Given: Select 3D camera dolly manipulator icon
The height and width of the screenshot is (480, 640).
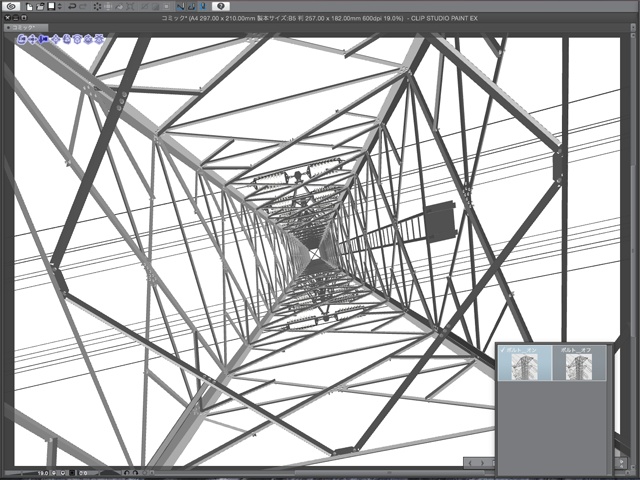Looking at the screenshot, I should [x=43, y=39].
